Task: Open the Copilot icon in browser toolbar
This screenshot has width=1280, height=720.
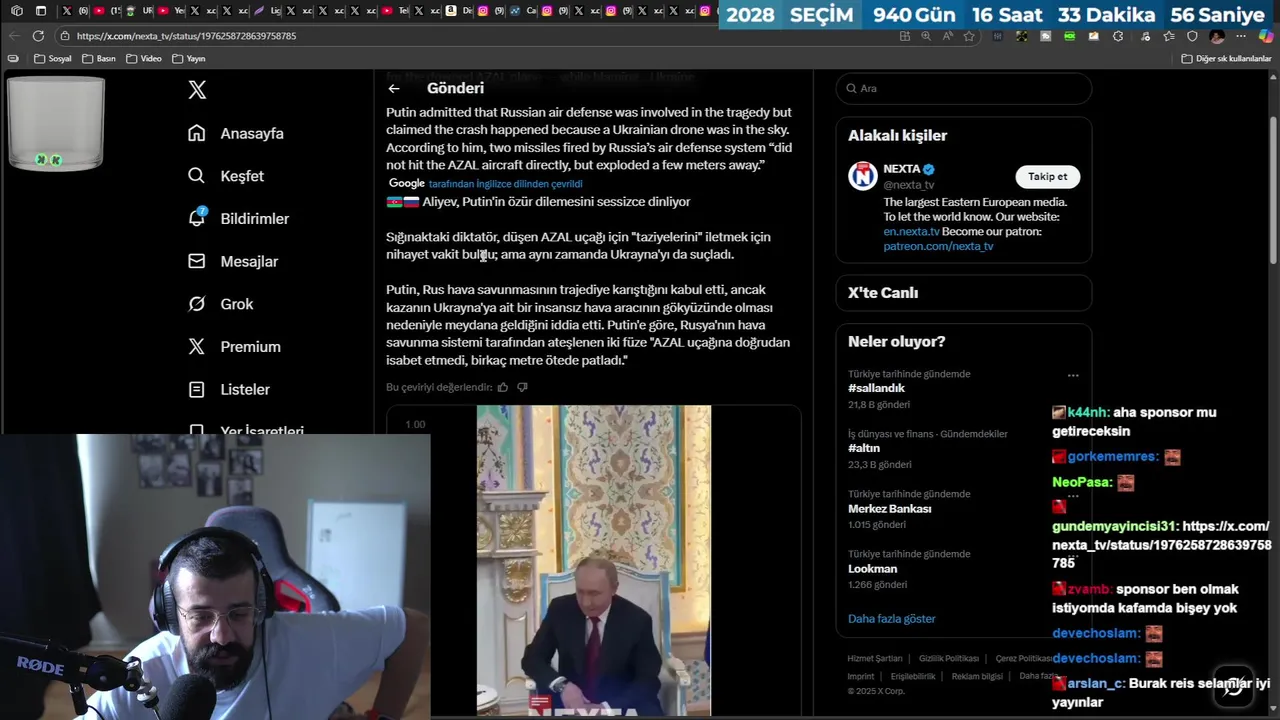Action: tap(1266, 36)
